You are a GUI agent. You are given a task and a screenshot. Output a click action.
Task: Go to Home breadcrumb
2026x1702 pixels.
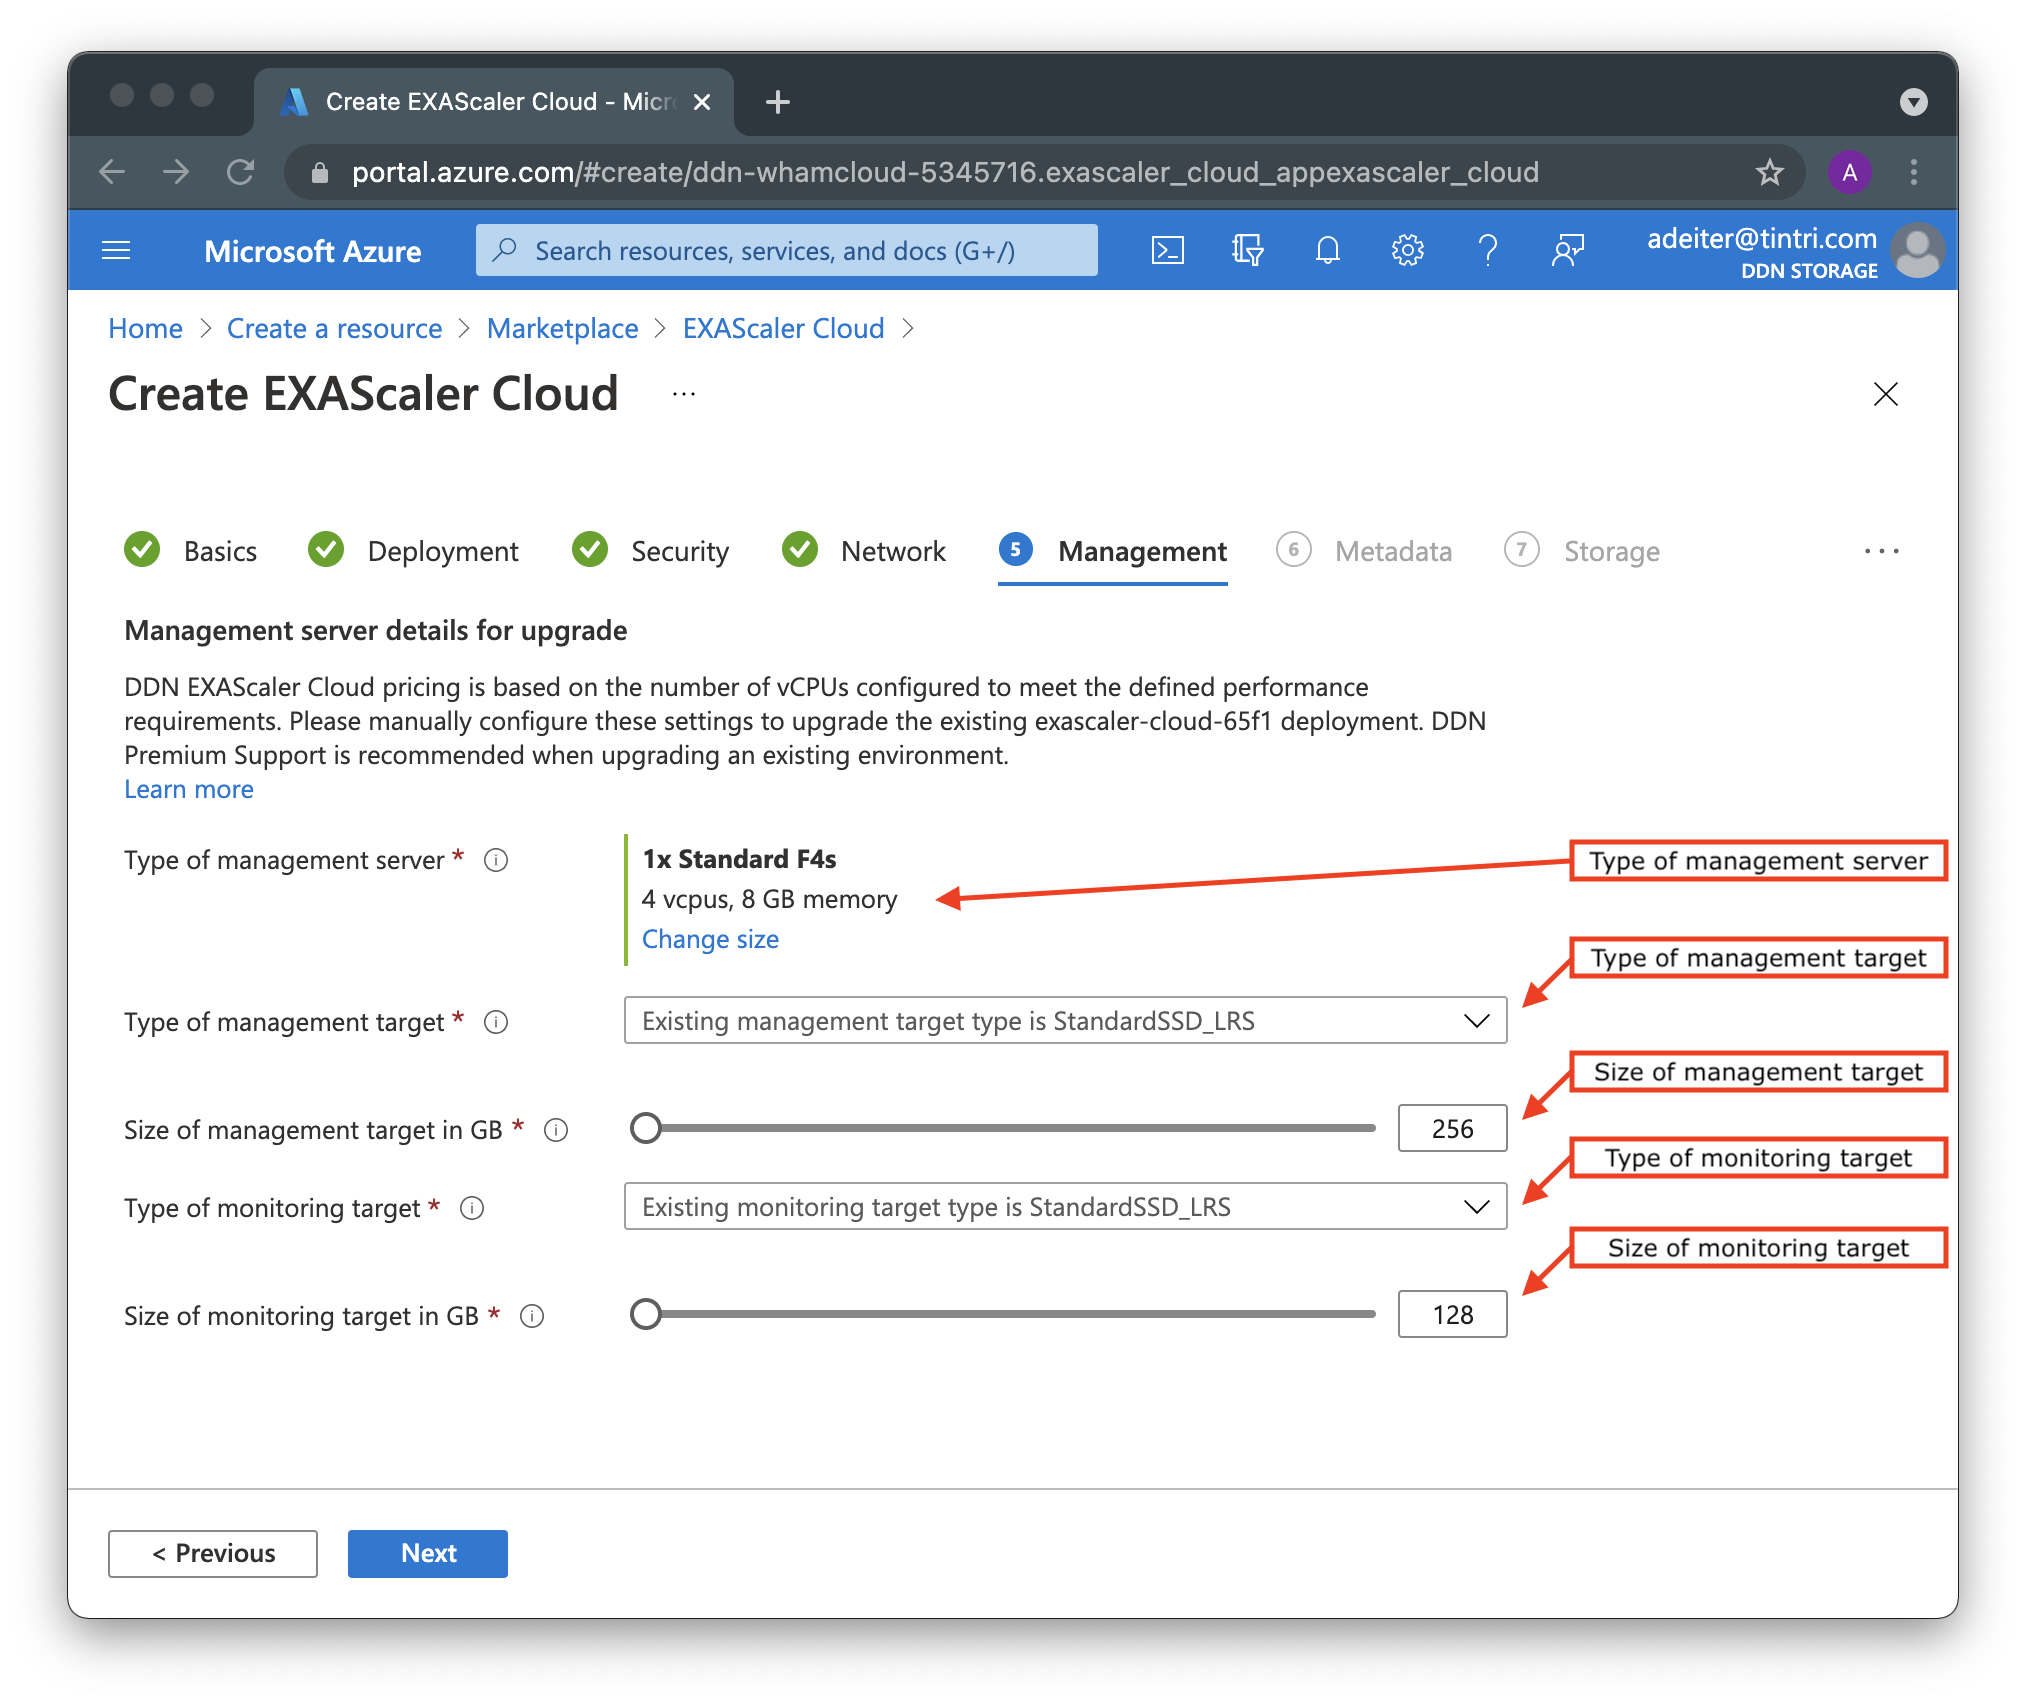click(x=145, y=328)
